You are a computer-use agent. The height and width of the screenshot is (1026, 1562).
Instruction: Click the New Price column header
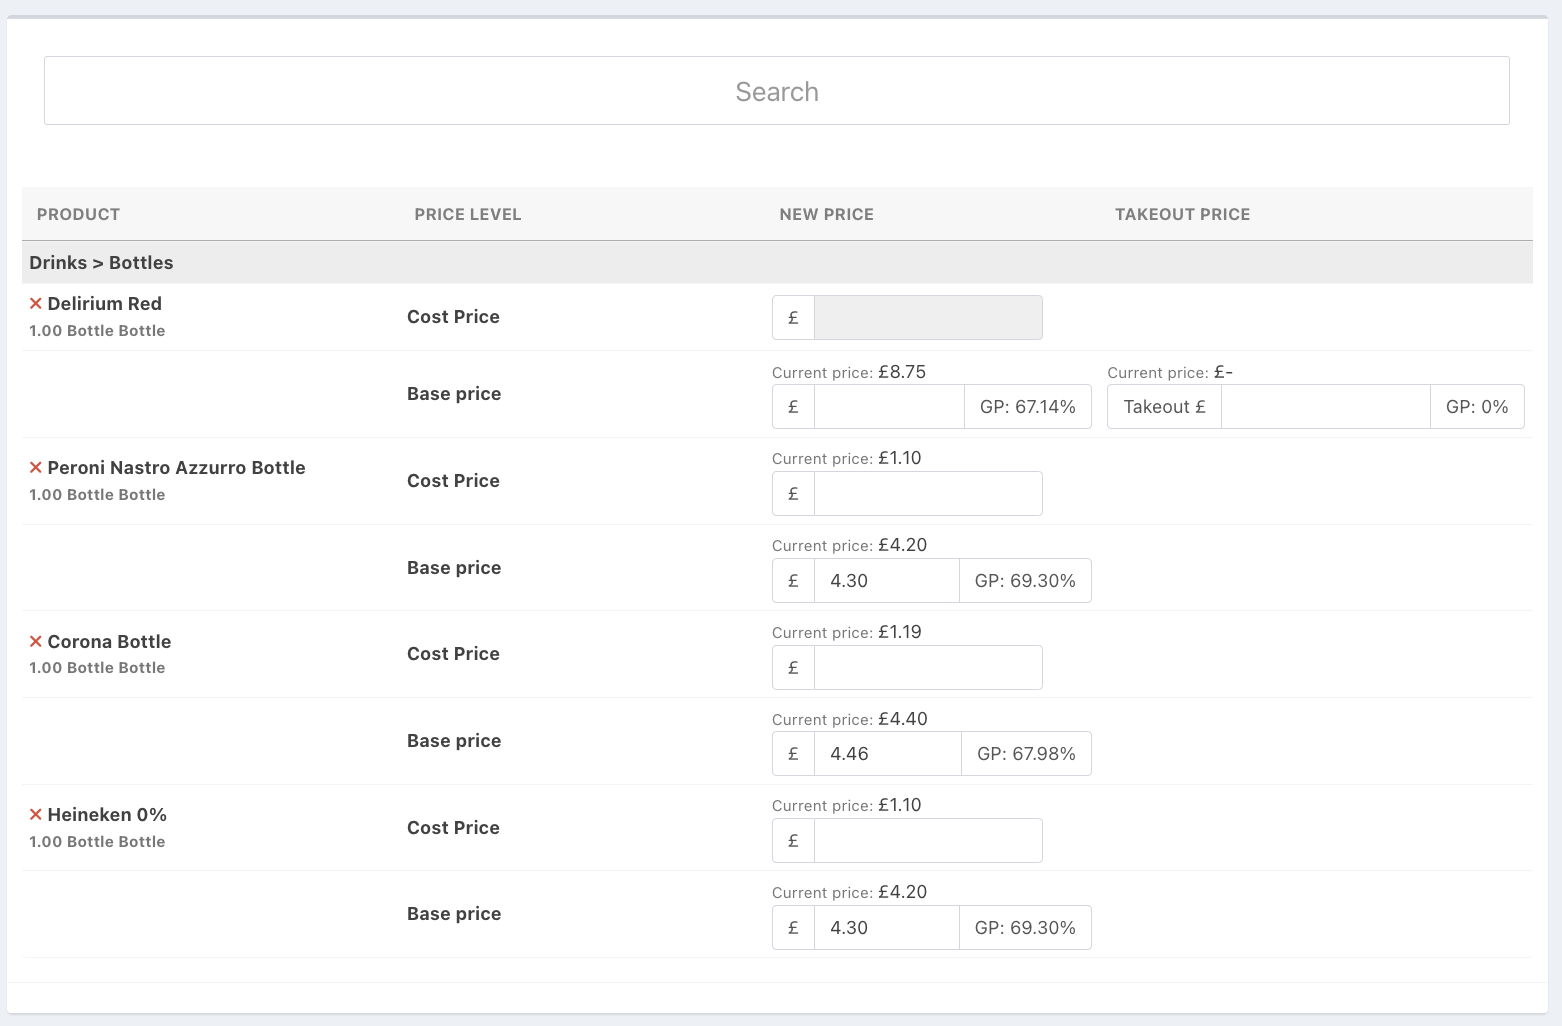pos(826,214)
